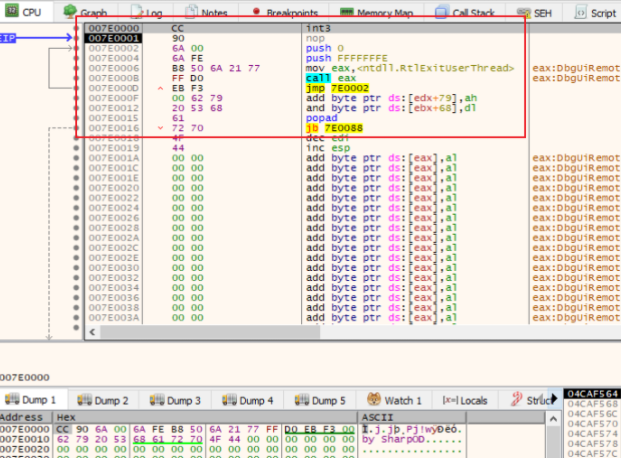
Task: Select address 007E0000 in disassembly
Action: [x=114, y=28]
